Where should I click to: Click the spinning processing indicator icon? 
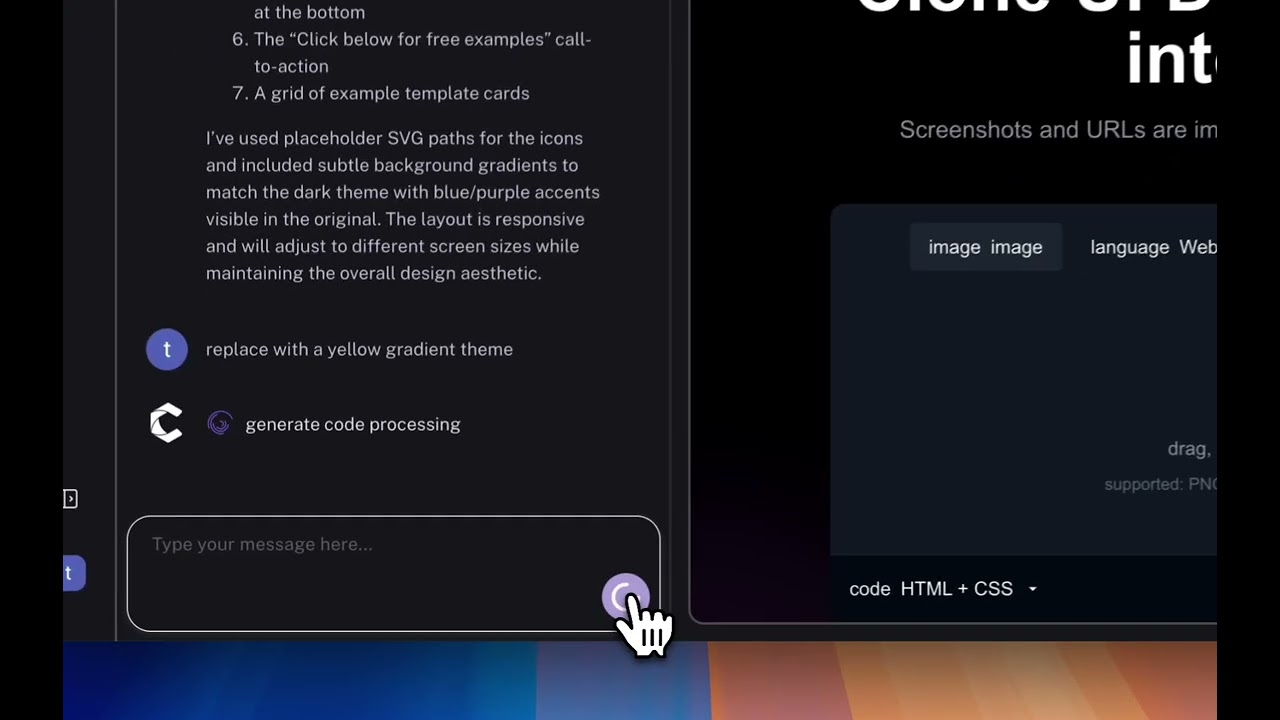click(219, 424)
